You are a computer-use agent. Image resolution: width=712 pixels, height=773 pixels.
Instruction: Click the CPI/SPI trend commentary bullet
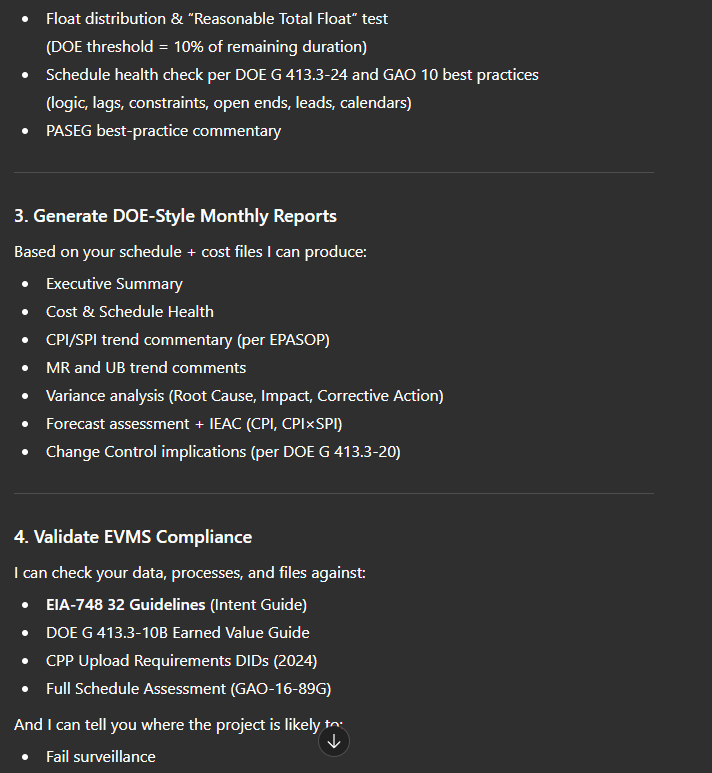(x=187, y=340)
